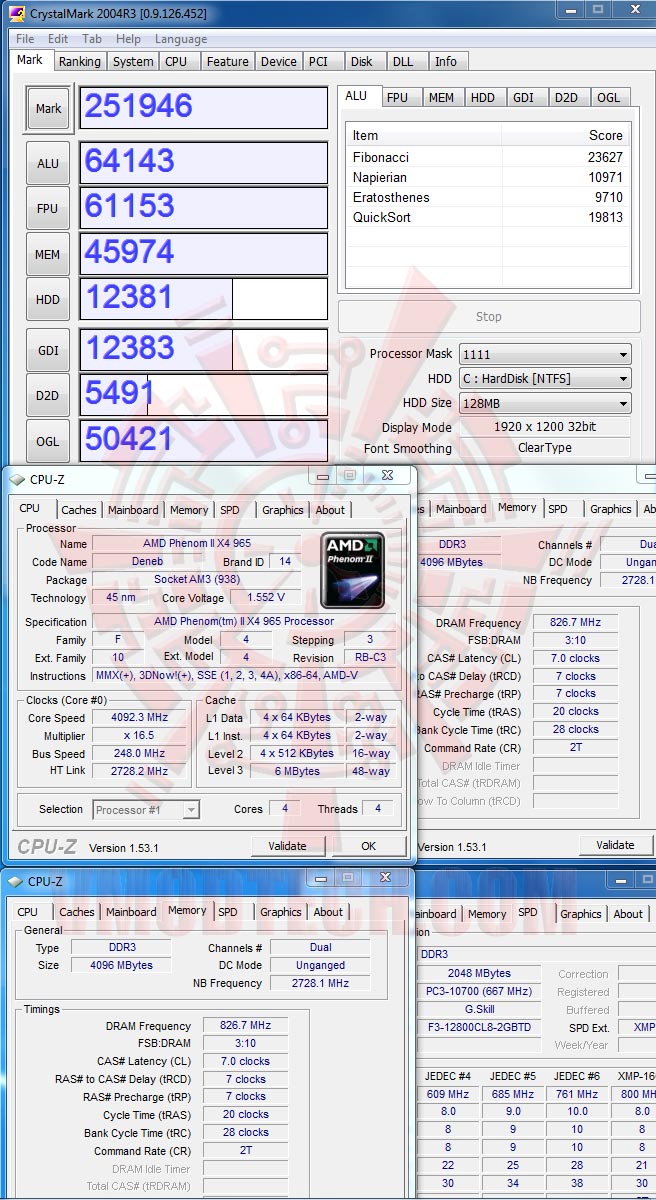This screenshot has height=1200, width=656.
Task: Run the FPU benchmark button
Action: coord(48,208)
